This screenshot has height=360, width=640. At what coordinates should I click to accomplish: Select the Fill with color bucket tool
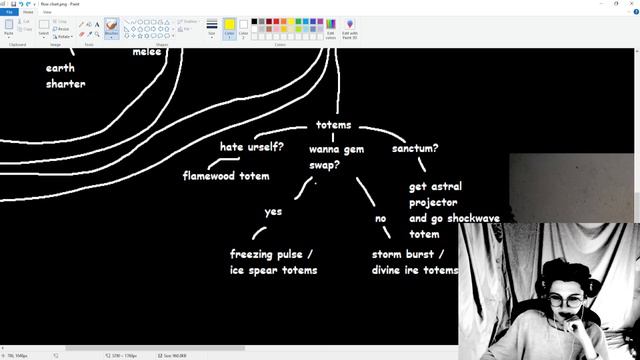89,24
